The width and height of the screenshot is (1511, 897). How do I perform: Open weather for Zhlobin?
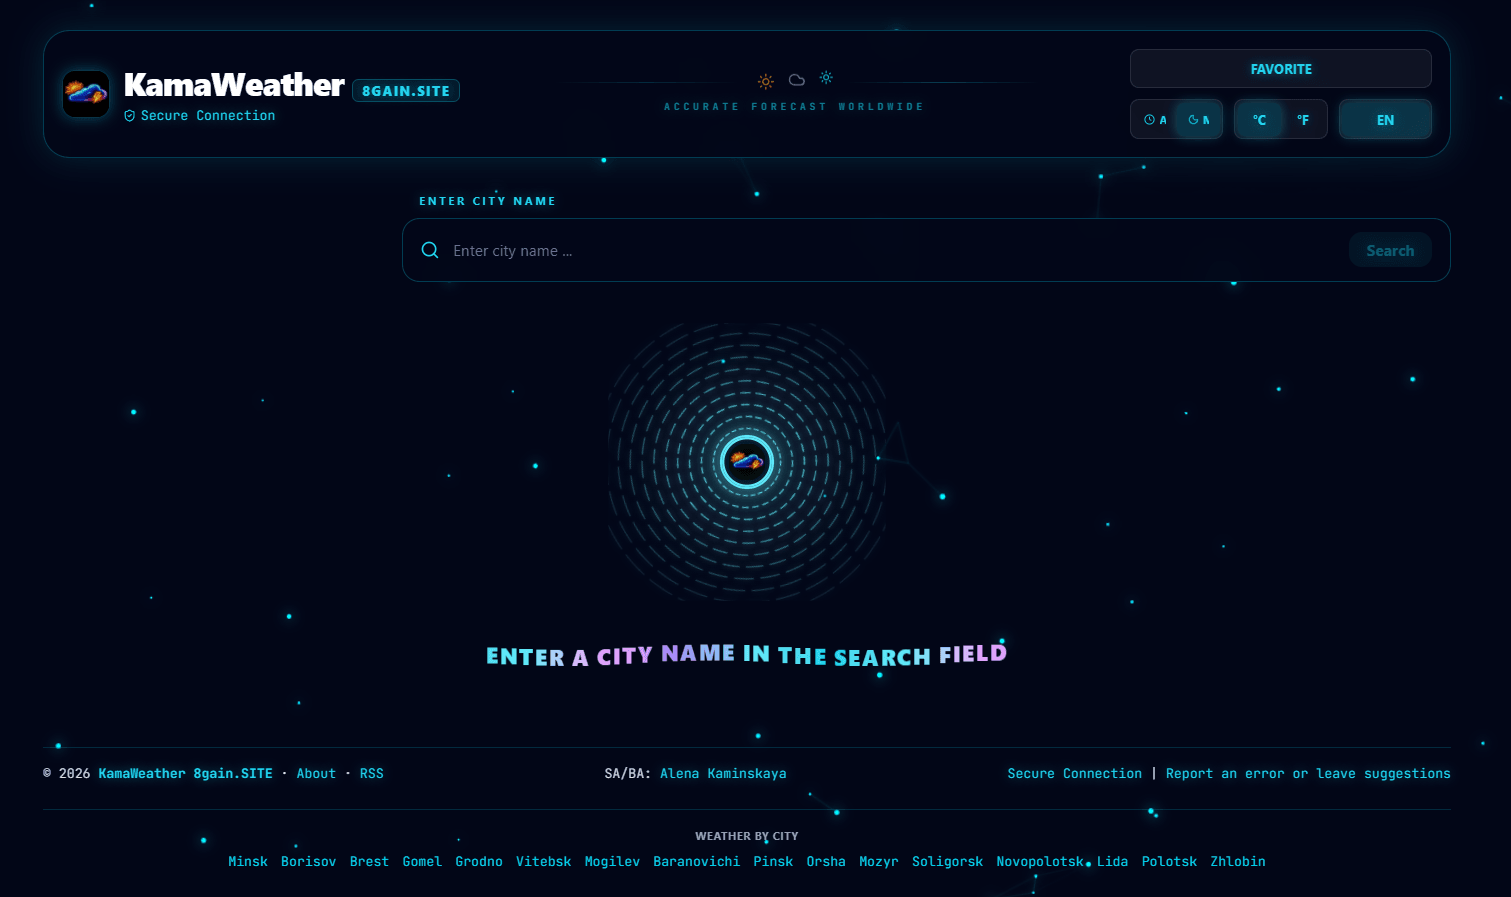pyautogui.click(x=1238, y=862)
